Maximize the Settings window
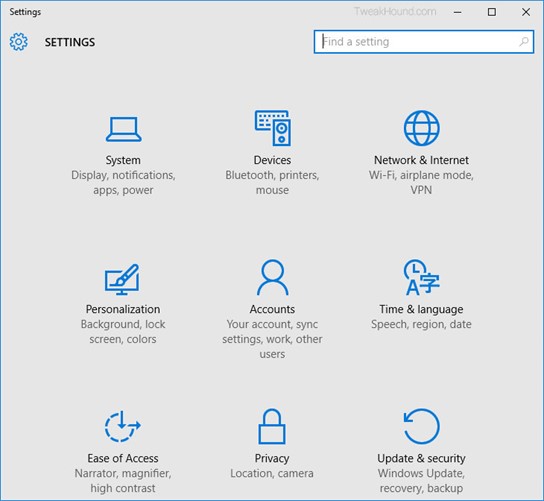 492,12
